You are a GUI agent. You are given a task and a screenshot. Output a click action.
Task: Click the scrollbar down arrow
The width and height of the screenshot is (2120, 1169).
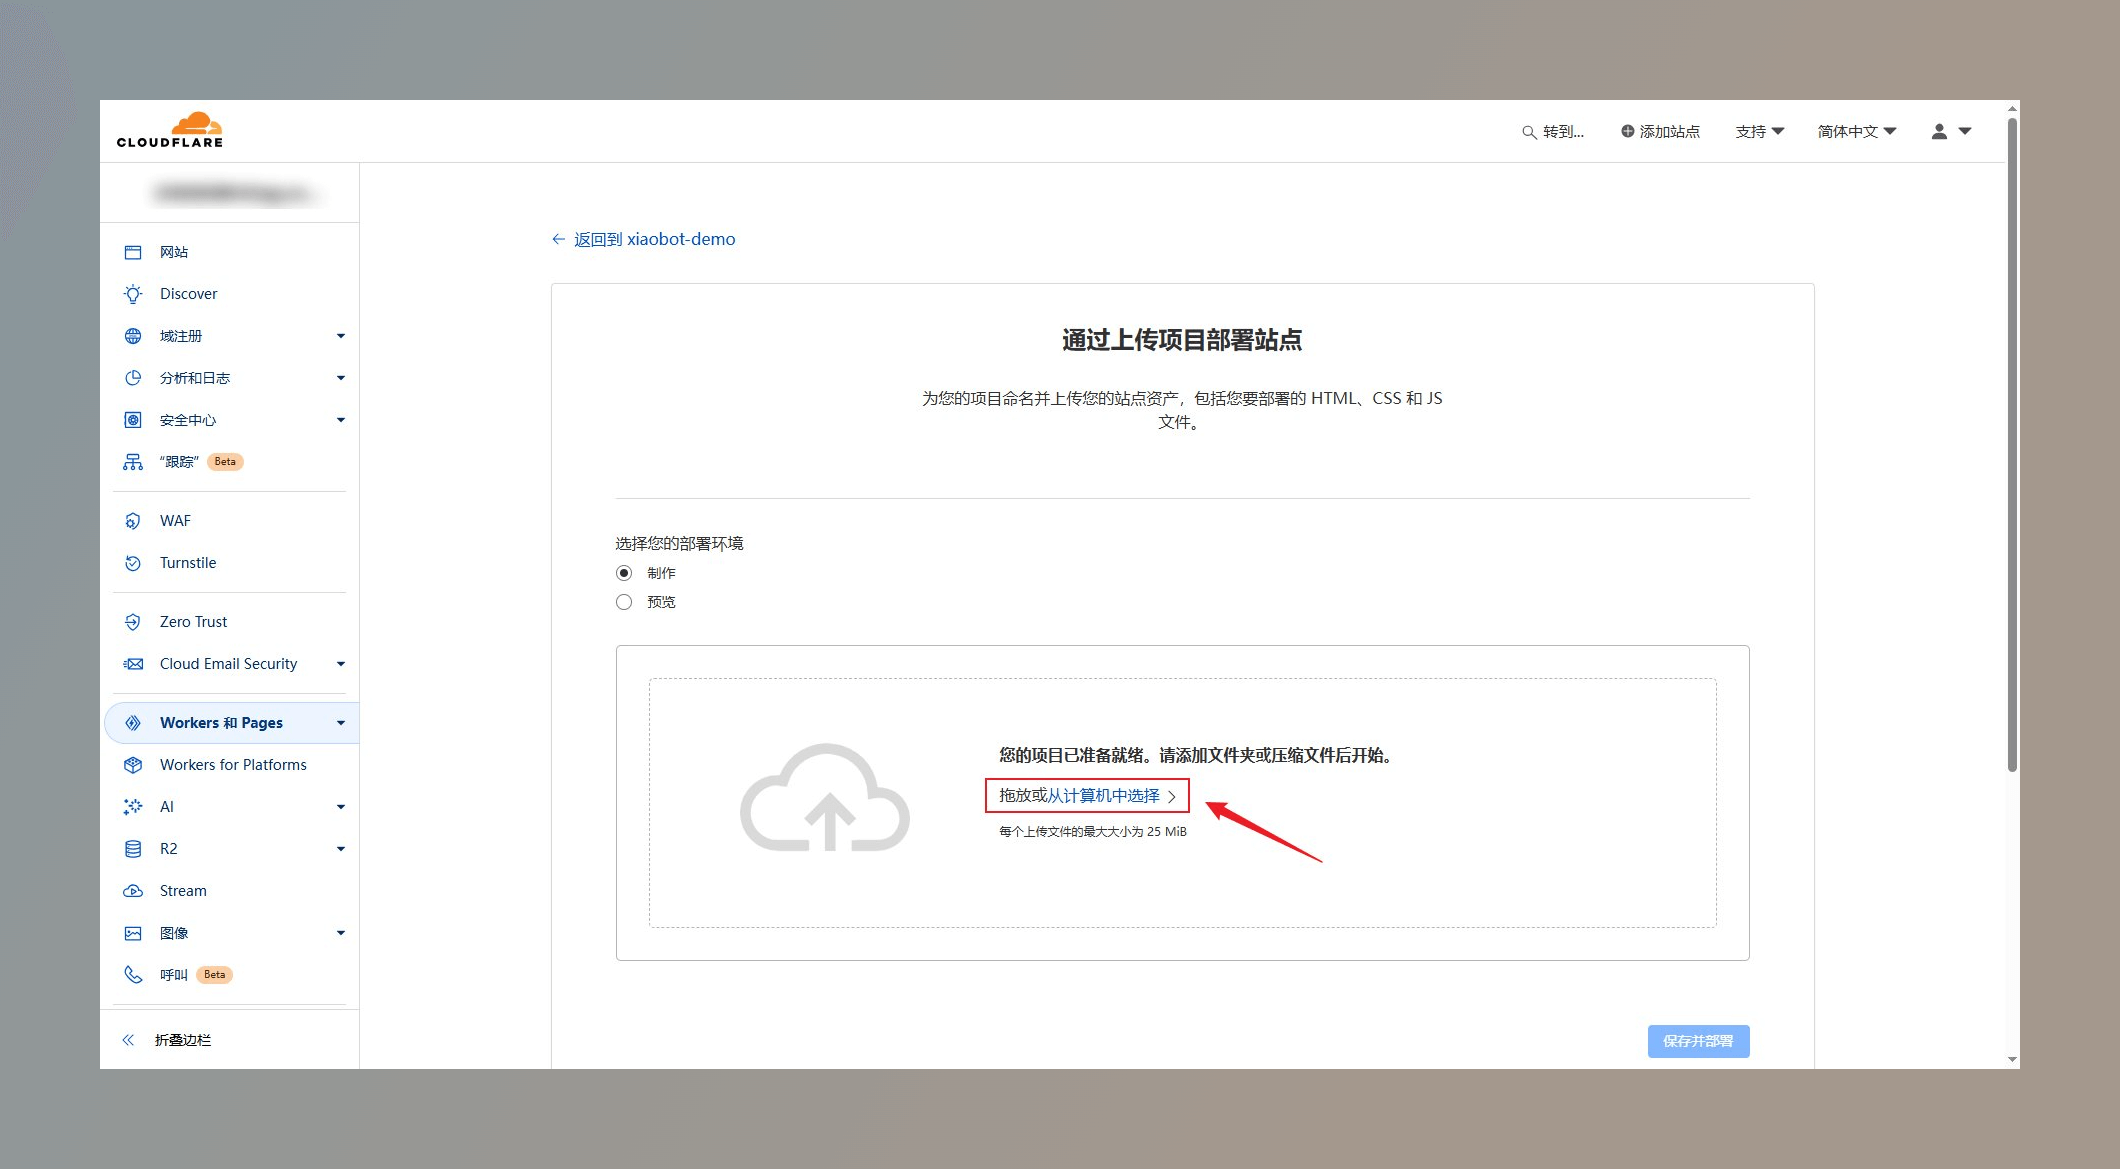click(2012, 1060)
